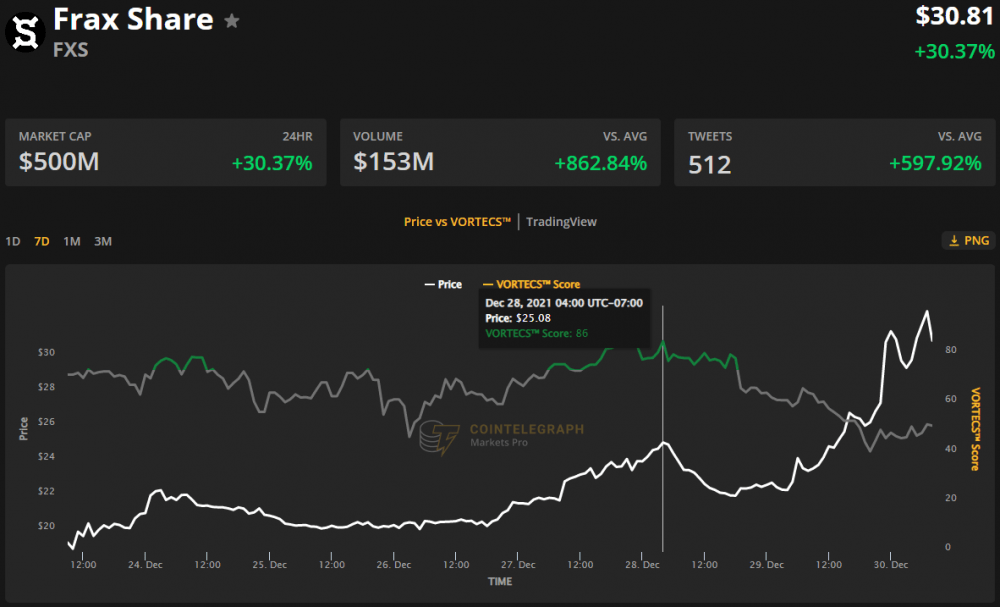This screenshot has height=607, width=1000.
Task: Click the 30. Dec tick on time axis
Action: 891,564
